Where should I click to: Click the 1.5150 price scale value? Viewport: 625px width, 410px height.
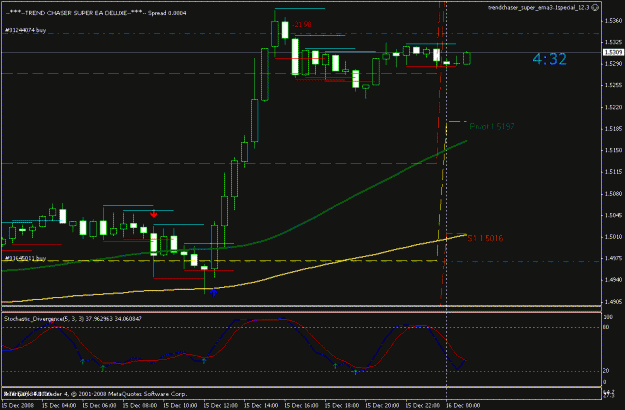pos(613,150)
